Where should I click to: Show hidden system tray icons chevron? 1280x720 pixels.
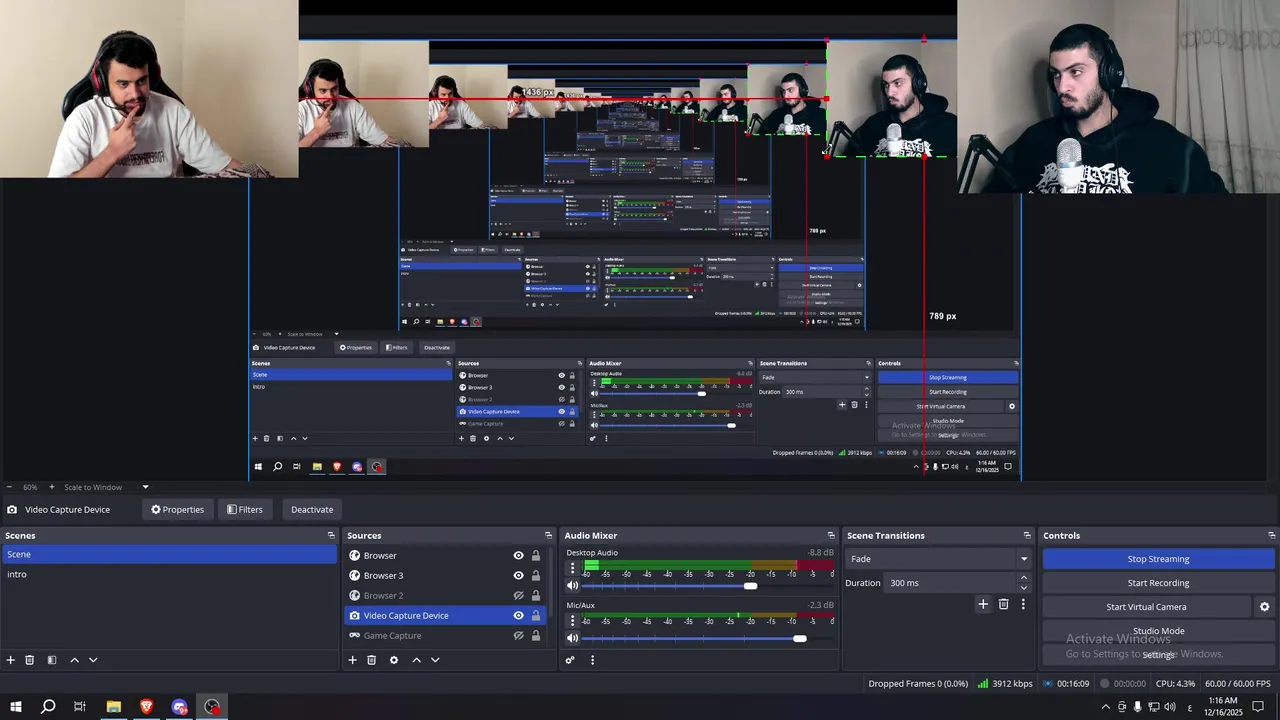tap(1105, 707)
